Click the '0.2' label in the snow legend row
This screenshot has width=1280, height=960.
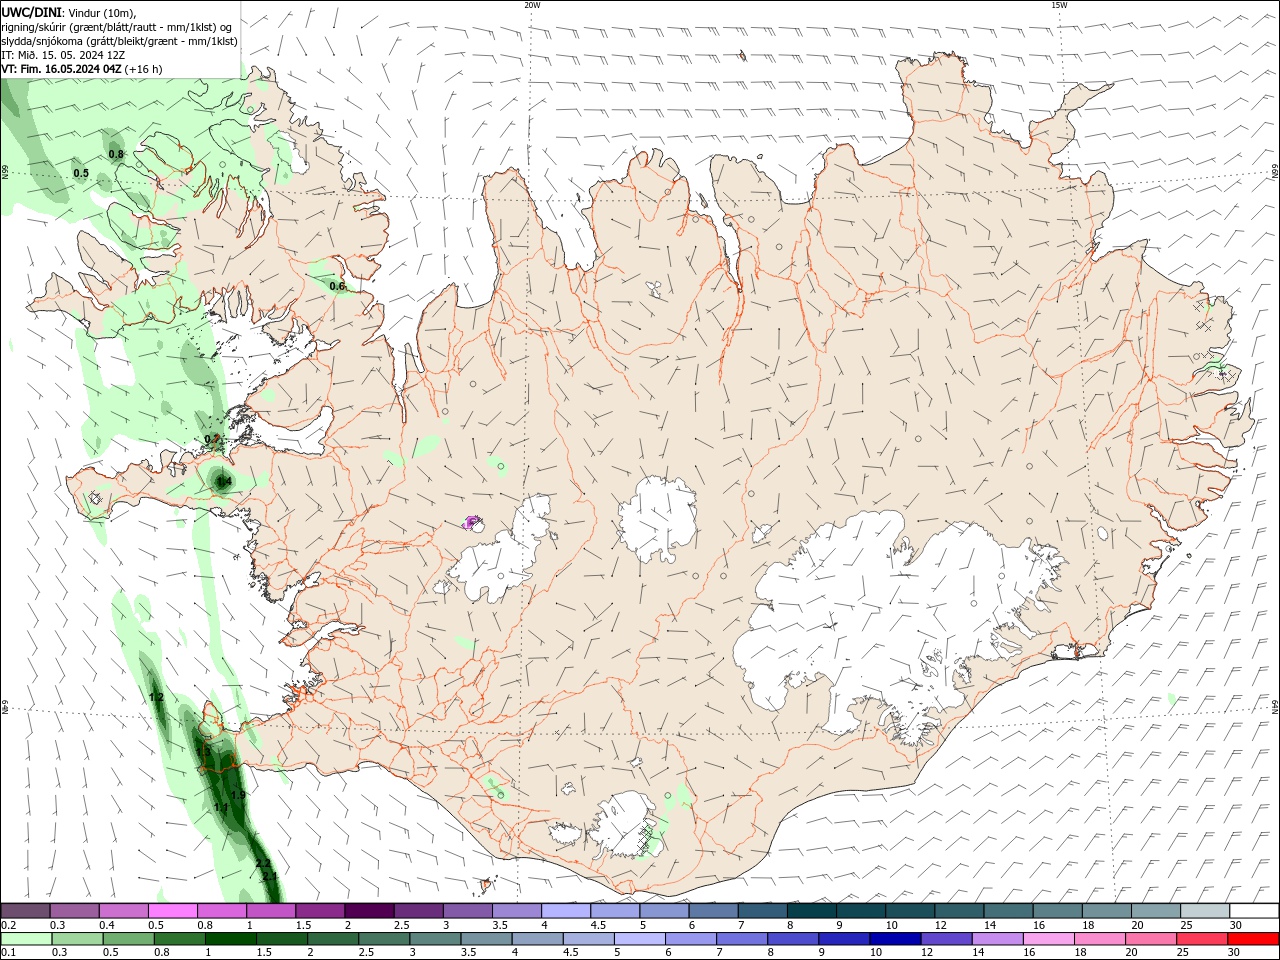pos(8,925)
